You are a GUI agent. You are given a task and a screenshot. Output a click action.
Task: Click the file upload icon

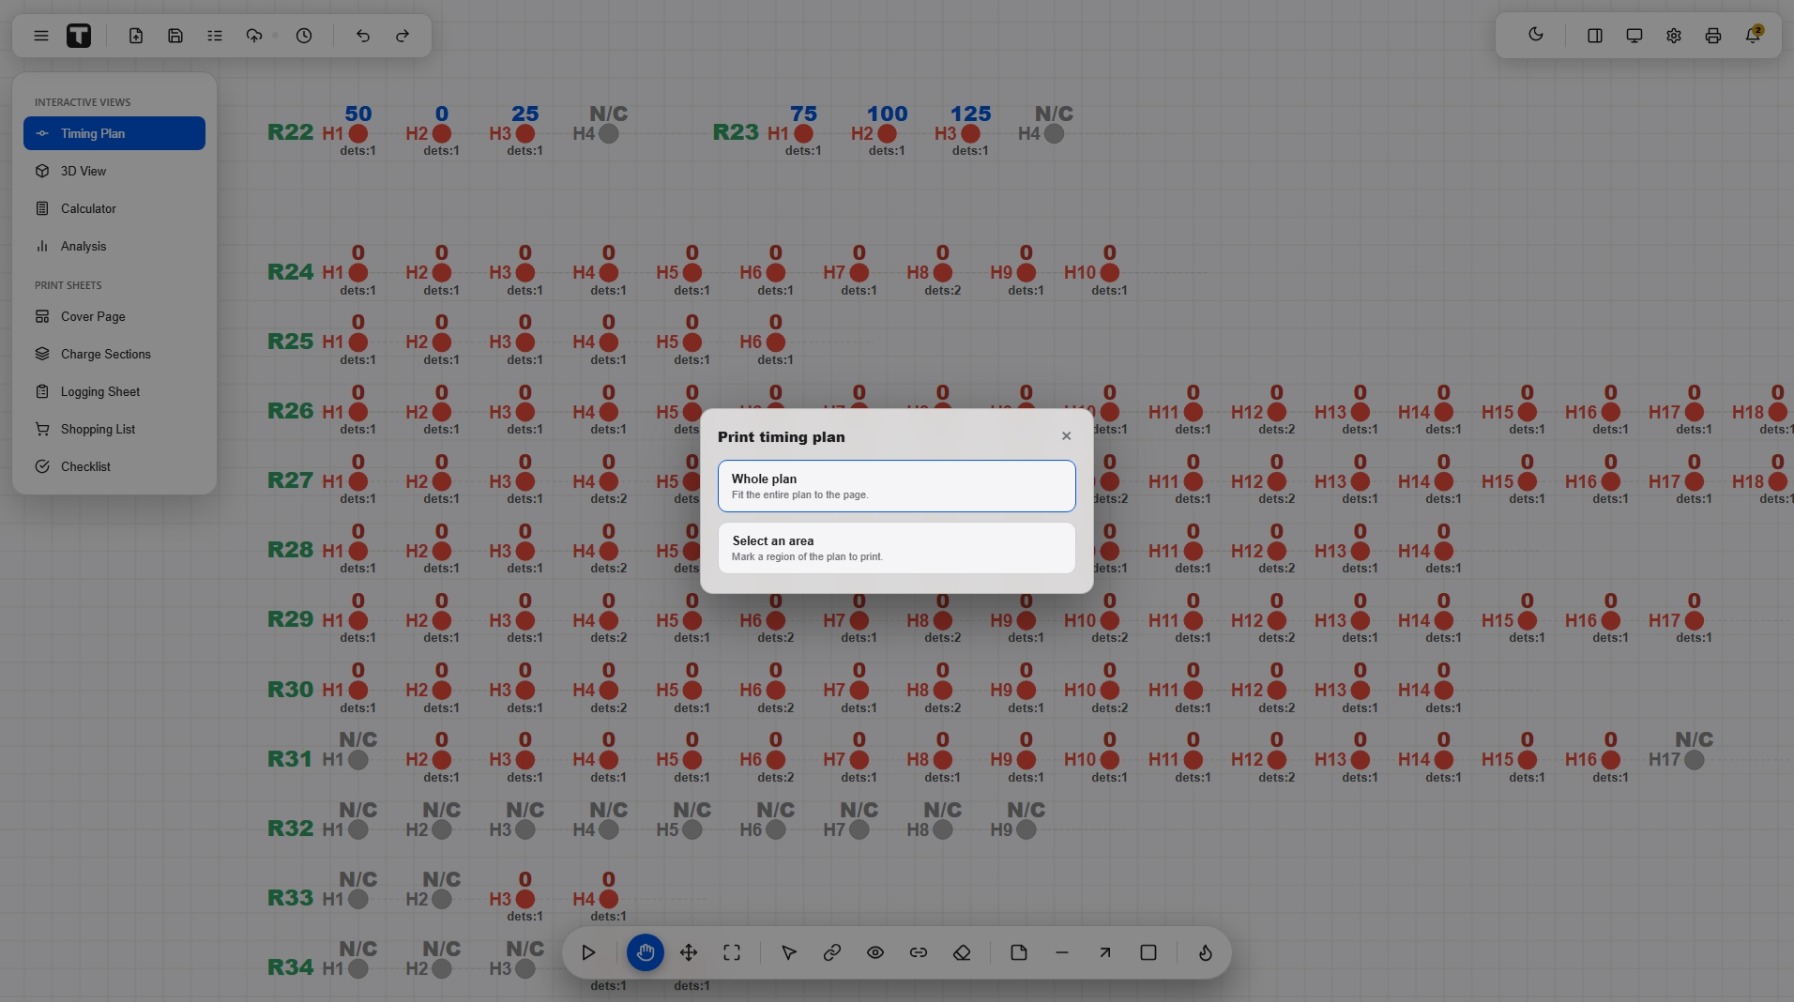tap(136, 36)
